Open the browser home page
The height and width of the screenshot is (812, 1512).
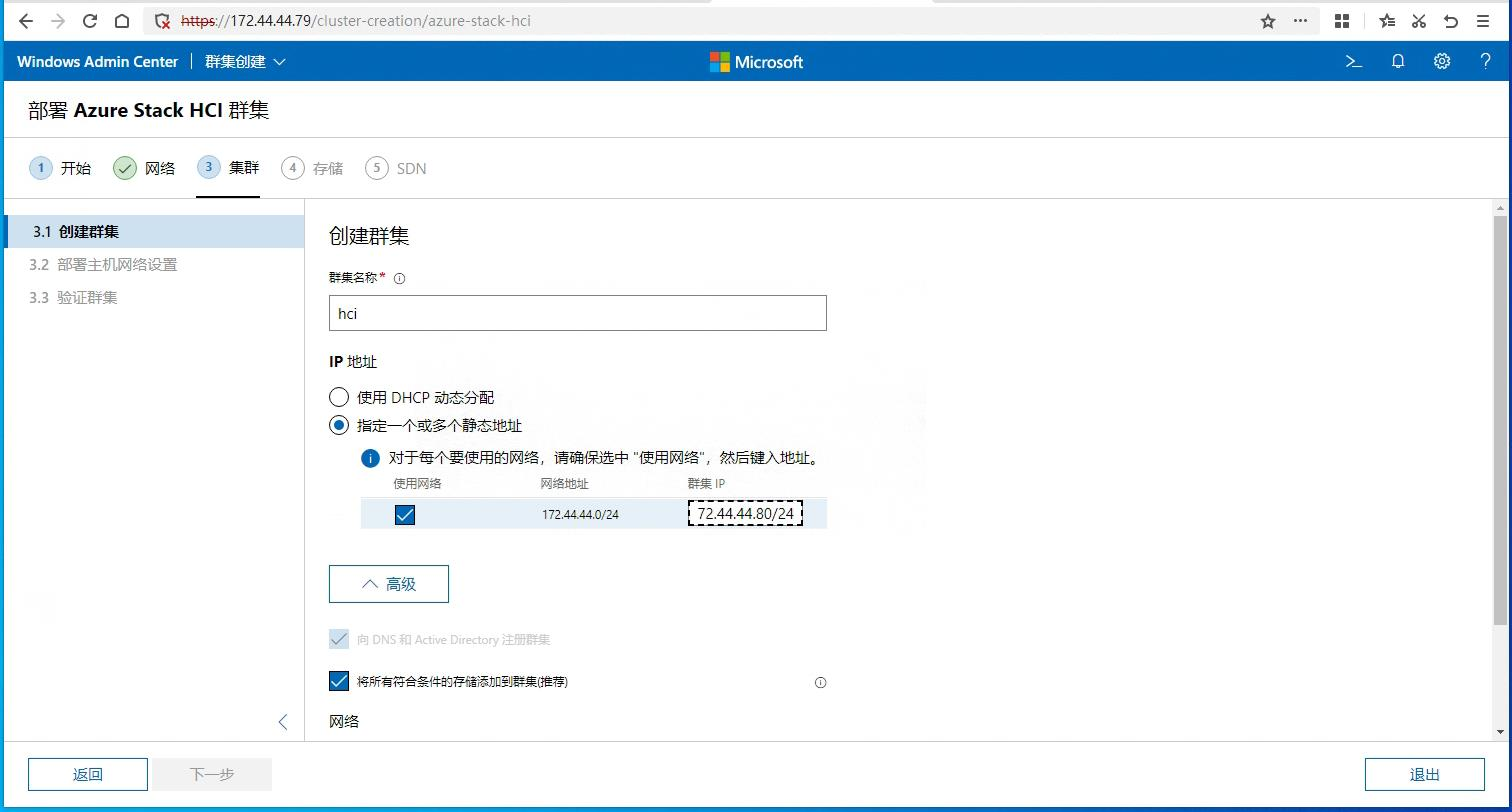(122, 21)
